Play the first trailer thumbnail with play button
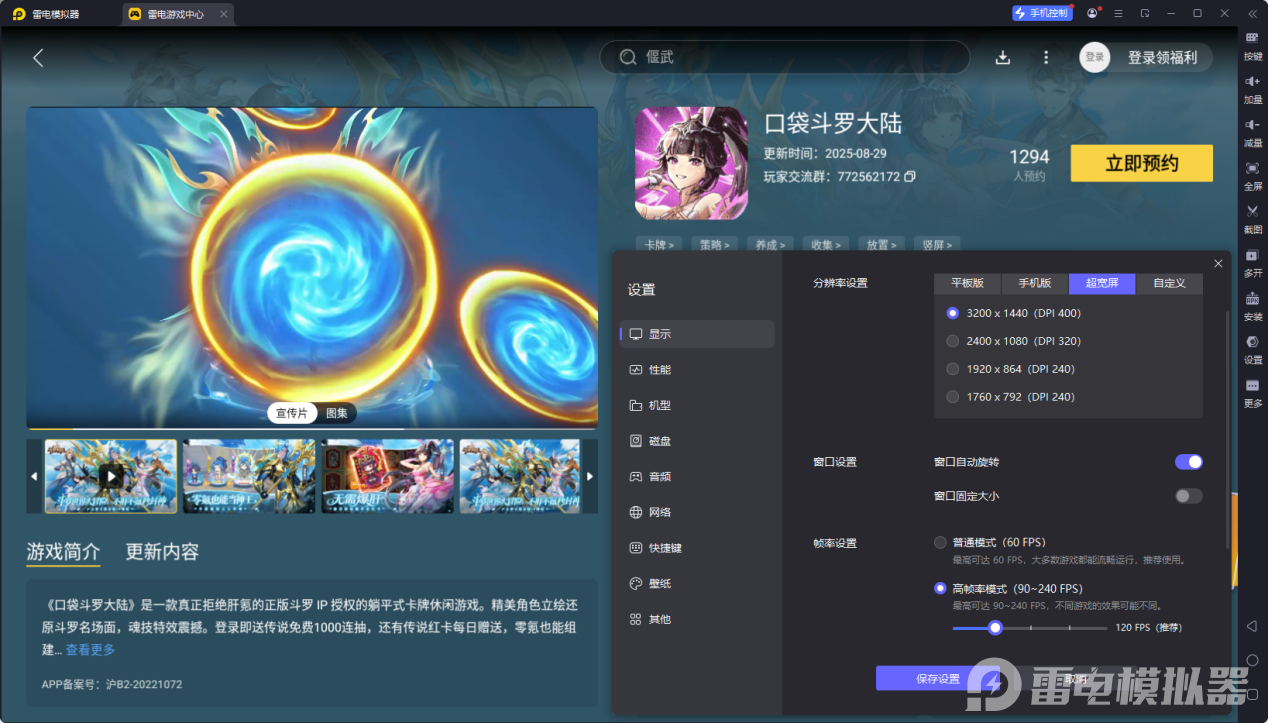 111,476
